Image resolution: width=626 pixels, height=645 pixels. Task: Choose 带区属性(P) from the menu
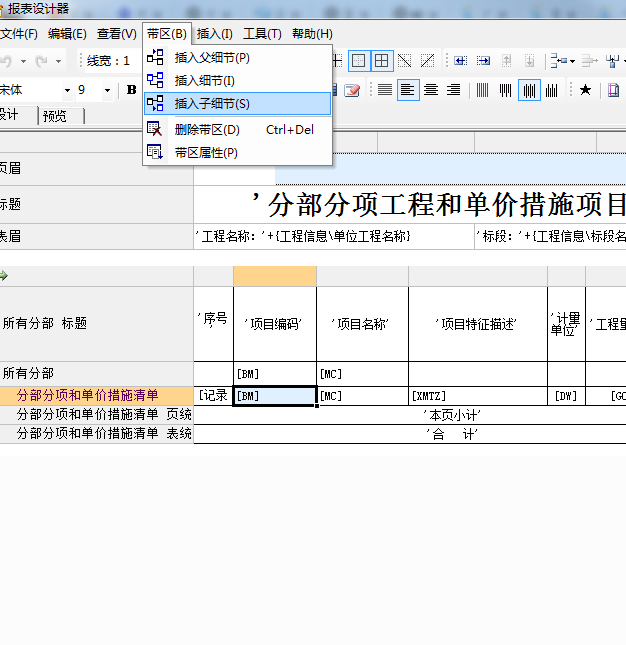tap(238, 153)
